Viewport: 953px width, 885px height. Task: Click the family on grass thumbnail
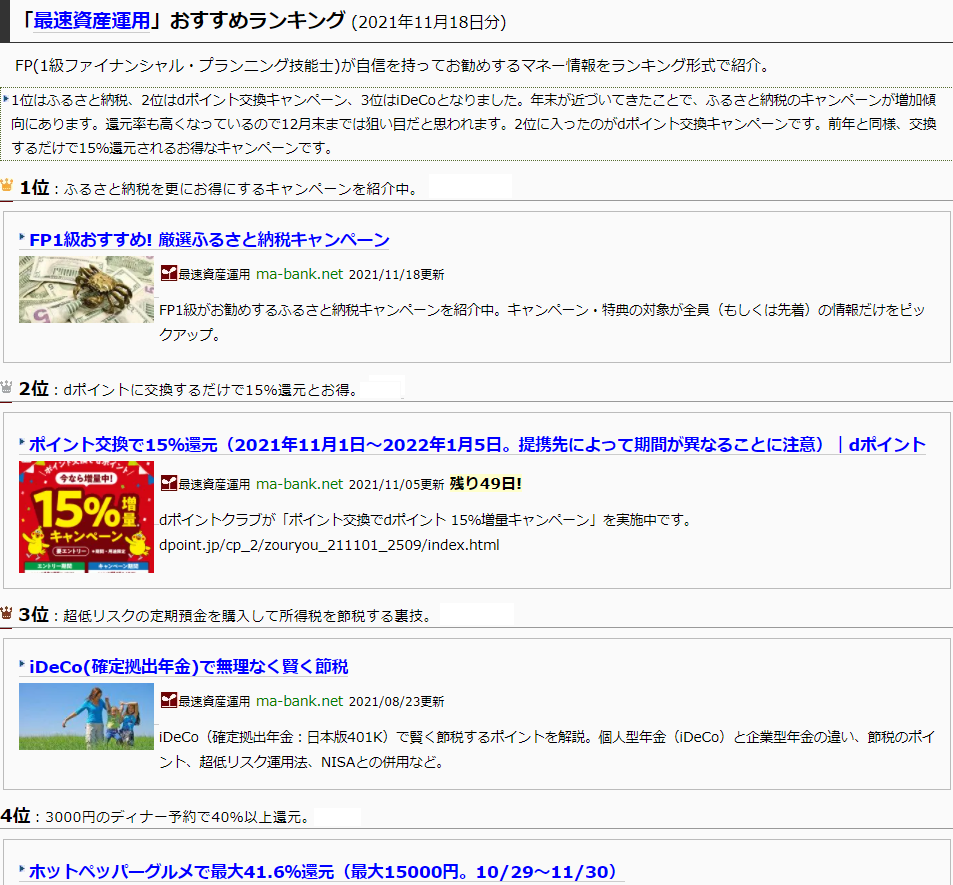(x=86, y=716)
